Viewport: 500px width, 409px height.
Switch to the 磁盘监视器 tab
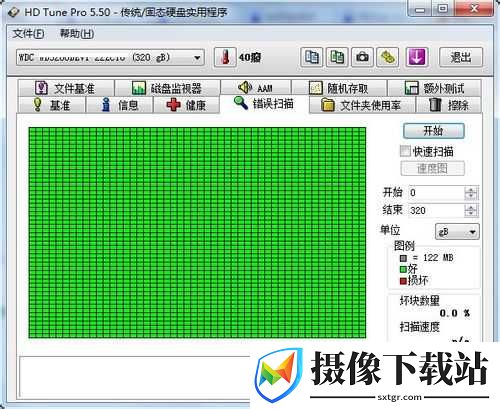coord(167,88)
